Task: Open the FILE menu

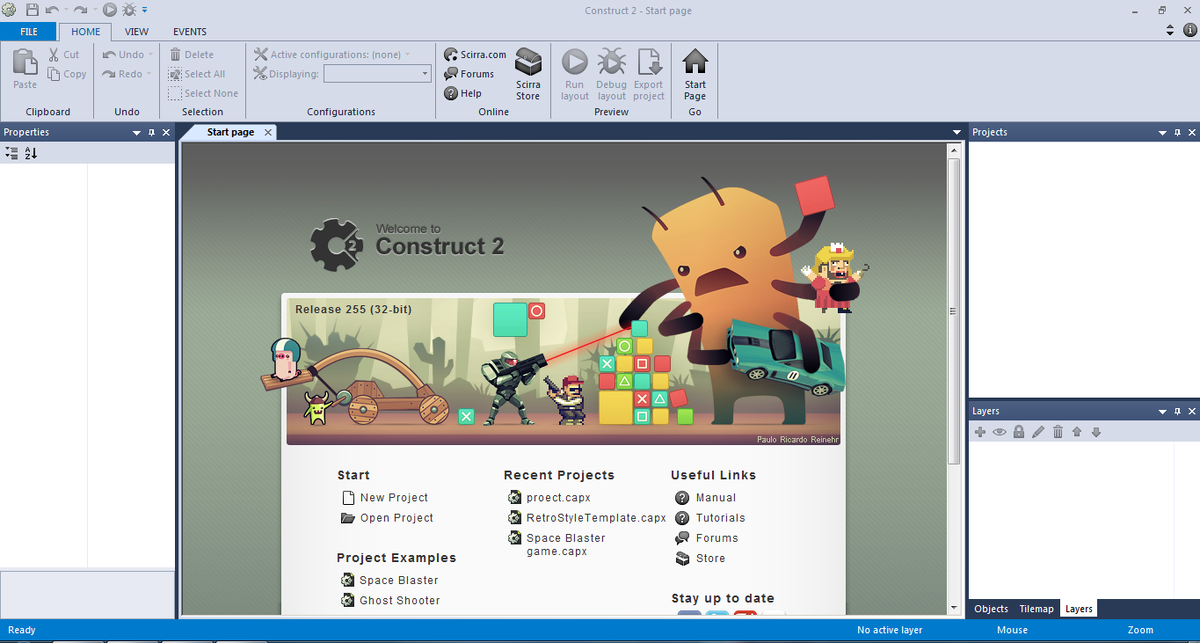Action: (29, 32)
